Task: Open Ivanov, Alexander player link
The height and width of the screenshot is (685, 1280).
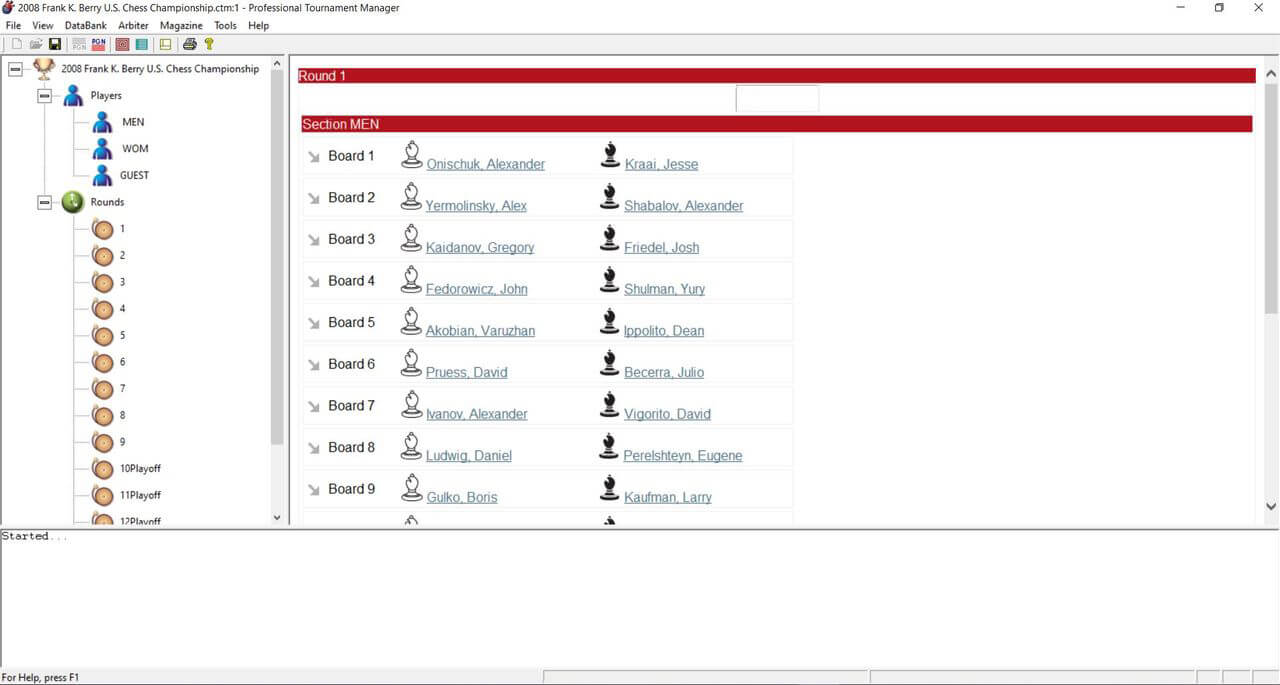Action: 476,414
